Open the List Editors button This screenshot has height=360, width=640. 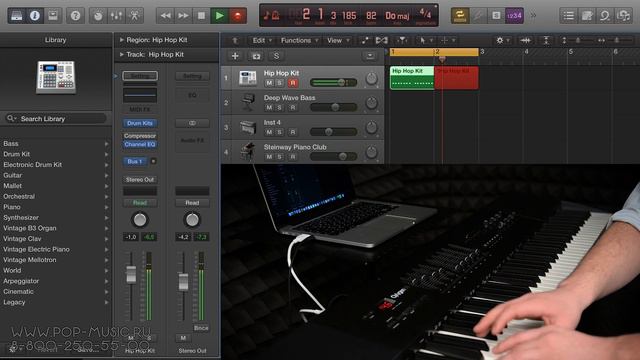coord(569,16)
